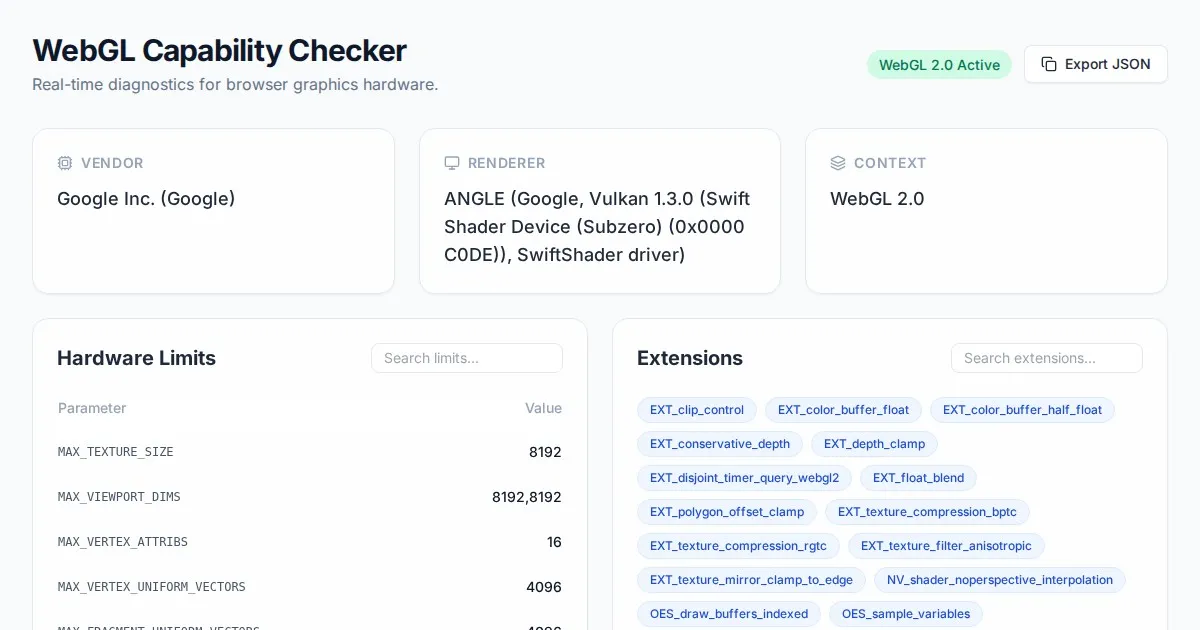The image size is (1200, 630).
Task: Click the EXT_color_buffer_half_float tag
Action: 1022,410
